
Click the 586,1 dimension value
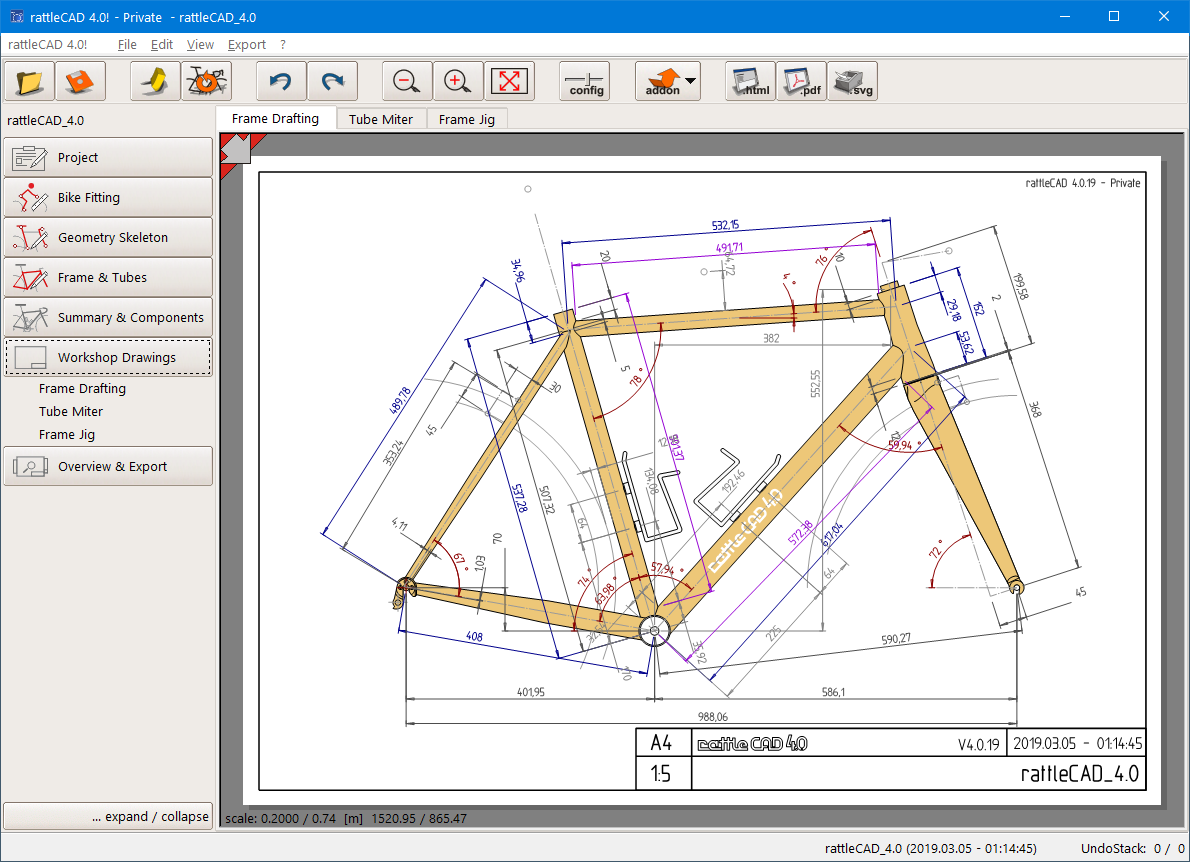(x=833, y=692)
